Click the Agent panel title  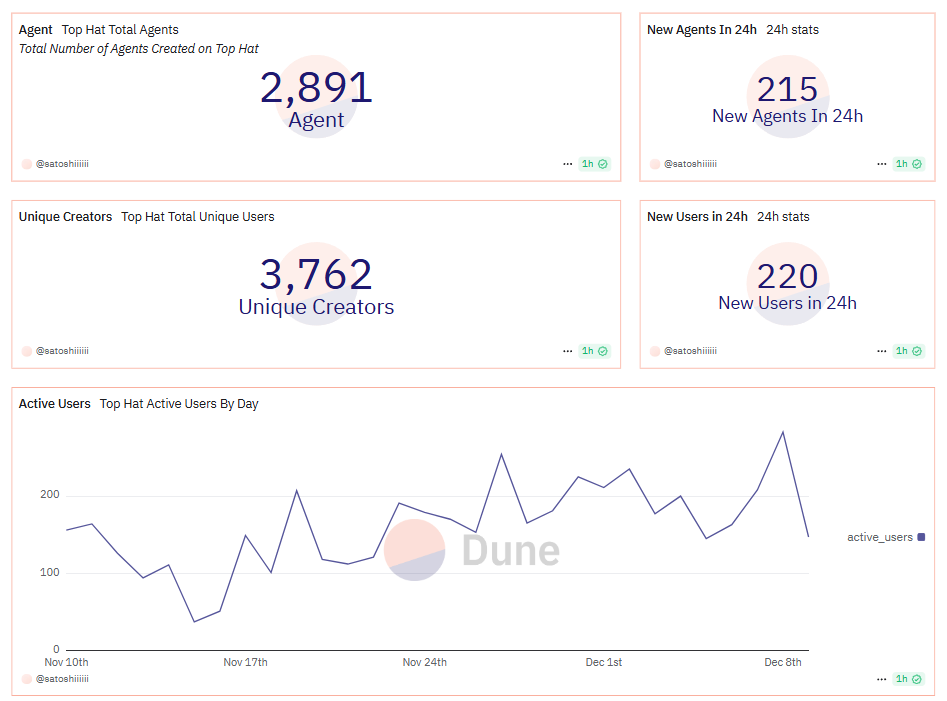coord(36,30)
